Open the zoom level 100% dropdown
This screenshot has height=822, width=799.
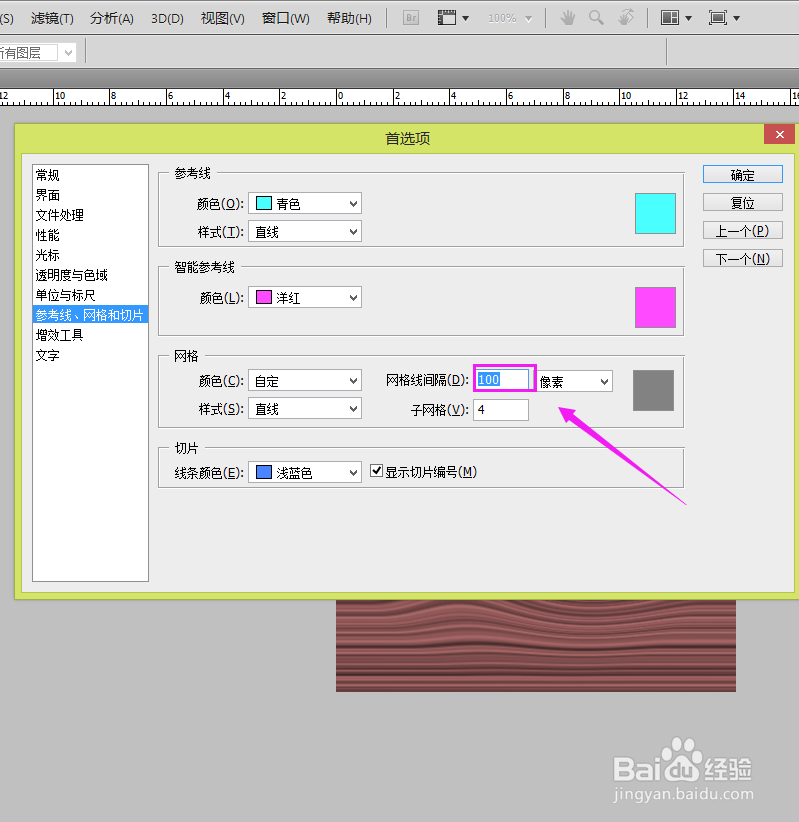tap(509, 19)
